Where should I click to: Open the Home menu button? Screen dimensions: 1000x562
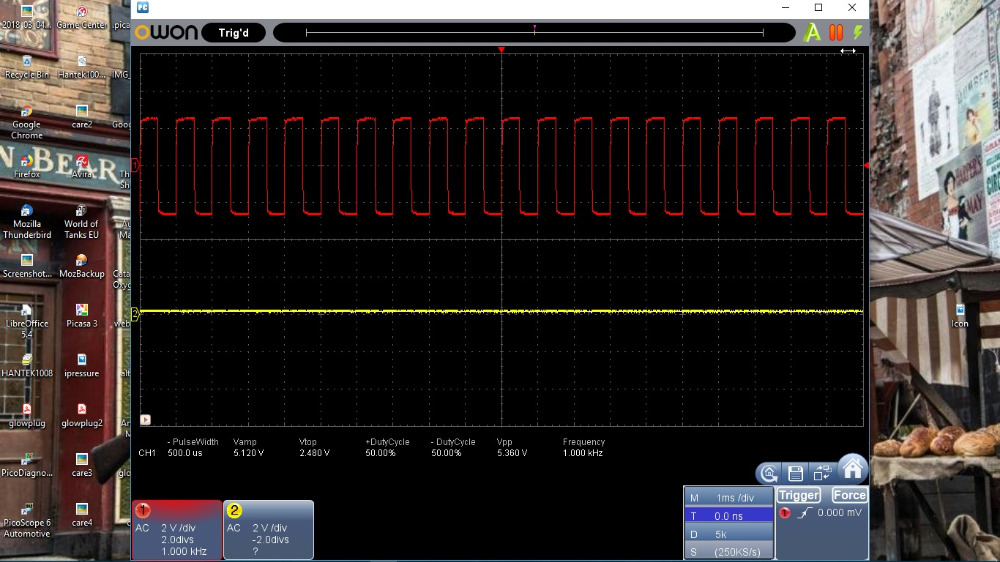pyautogui.click(x=852, y=469)
